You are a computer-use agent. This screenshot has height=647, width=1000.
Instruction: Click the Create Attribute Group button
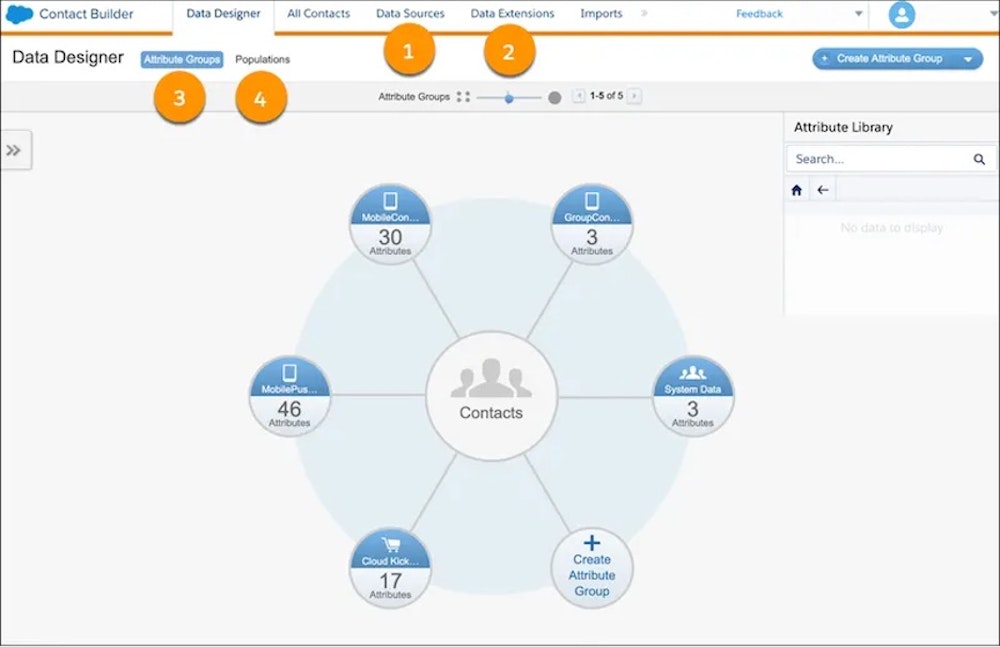[x=889, y=58]
